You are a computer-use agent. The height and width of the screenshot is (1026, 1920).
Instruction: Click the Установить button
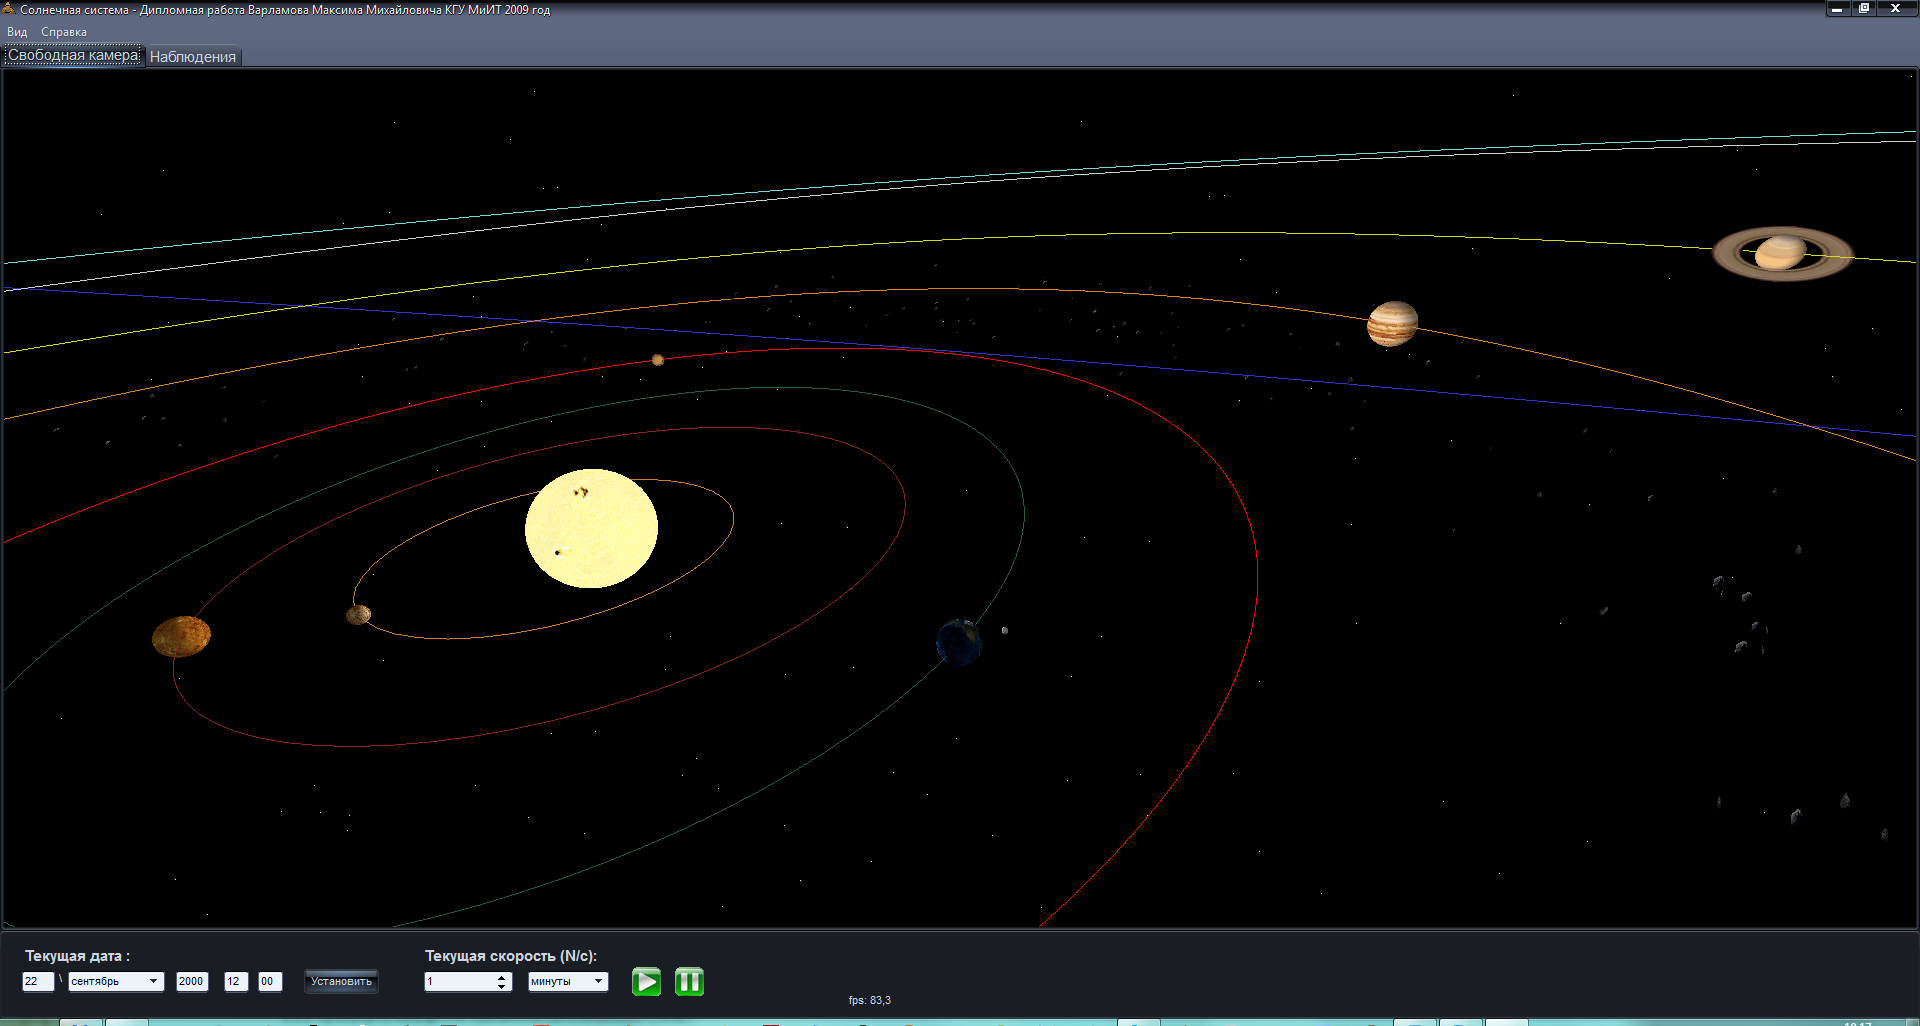341,981
